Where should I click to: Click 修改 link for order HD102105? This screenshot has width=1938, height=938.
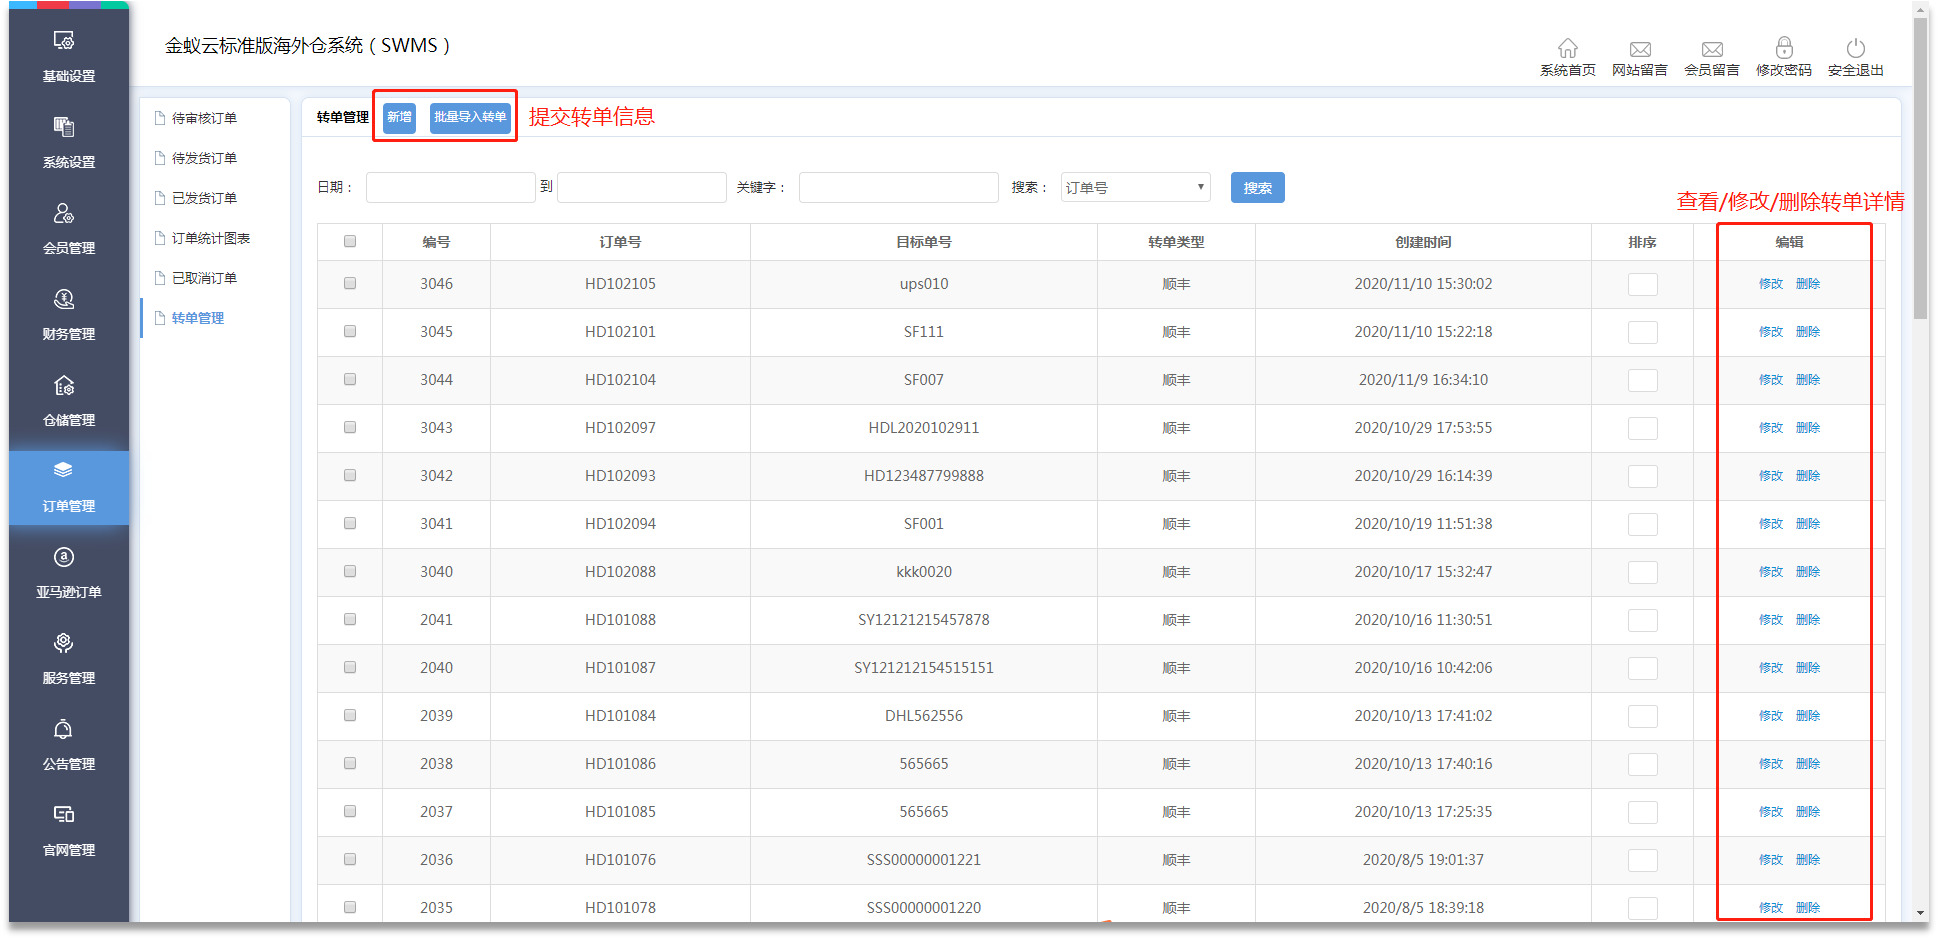(x=1770, y=284)
